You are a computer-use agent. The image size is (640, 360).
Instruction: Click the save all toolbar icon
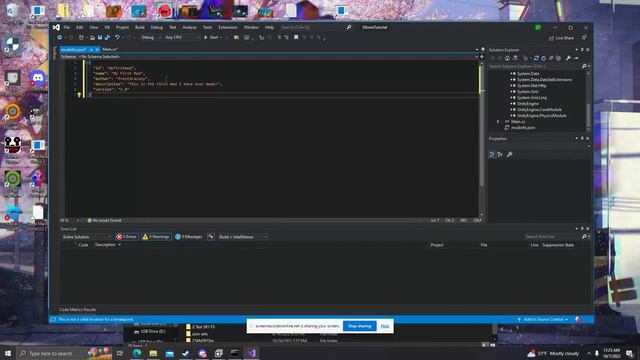pyautogui.click(x=107, y=38)
